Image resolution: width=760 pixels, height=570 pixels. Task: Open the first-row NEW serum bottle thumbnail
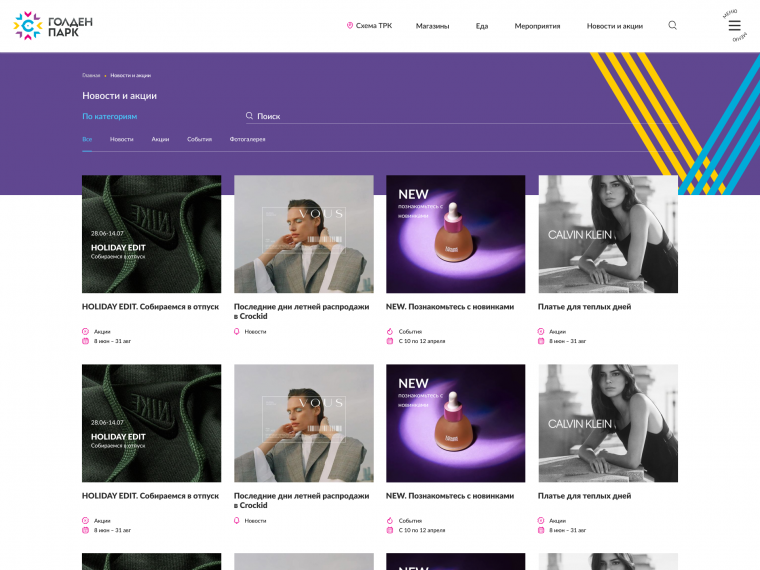pos(456,234)
